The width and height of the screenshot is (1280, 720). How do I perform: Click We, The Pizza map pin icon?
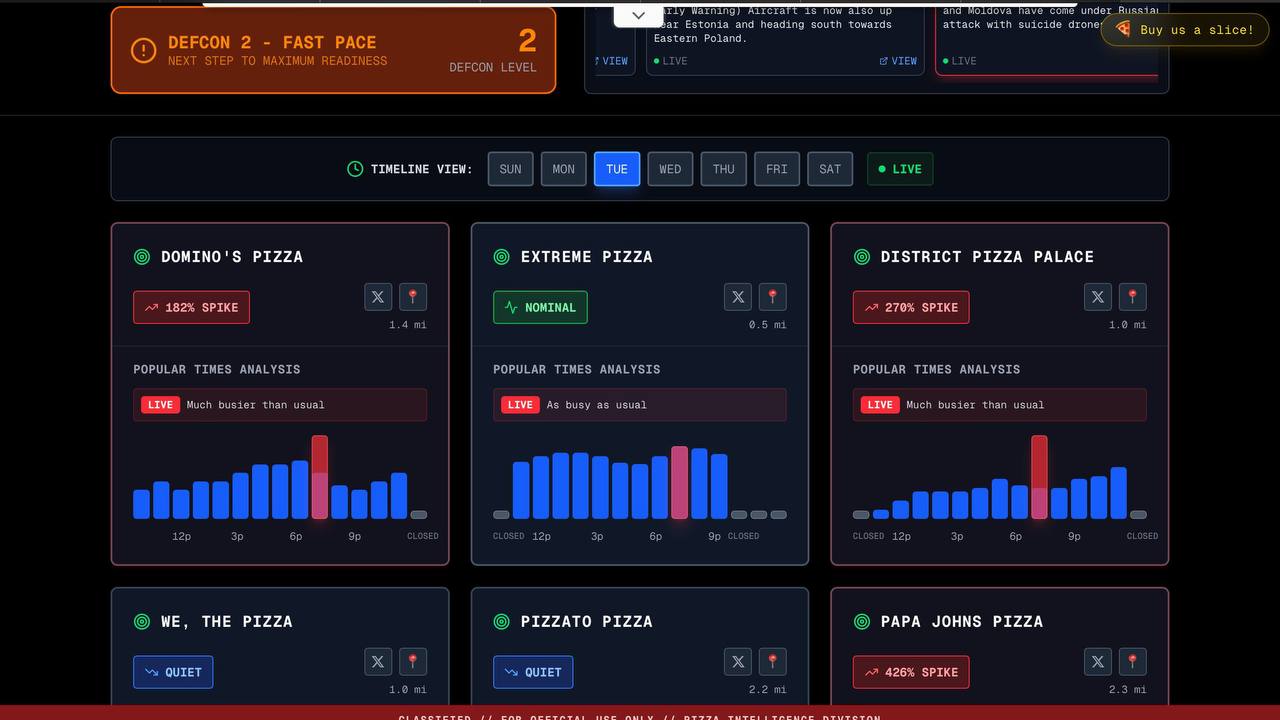413,662
